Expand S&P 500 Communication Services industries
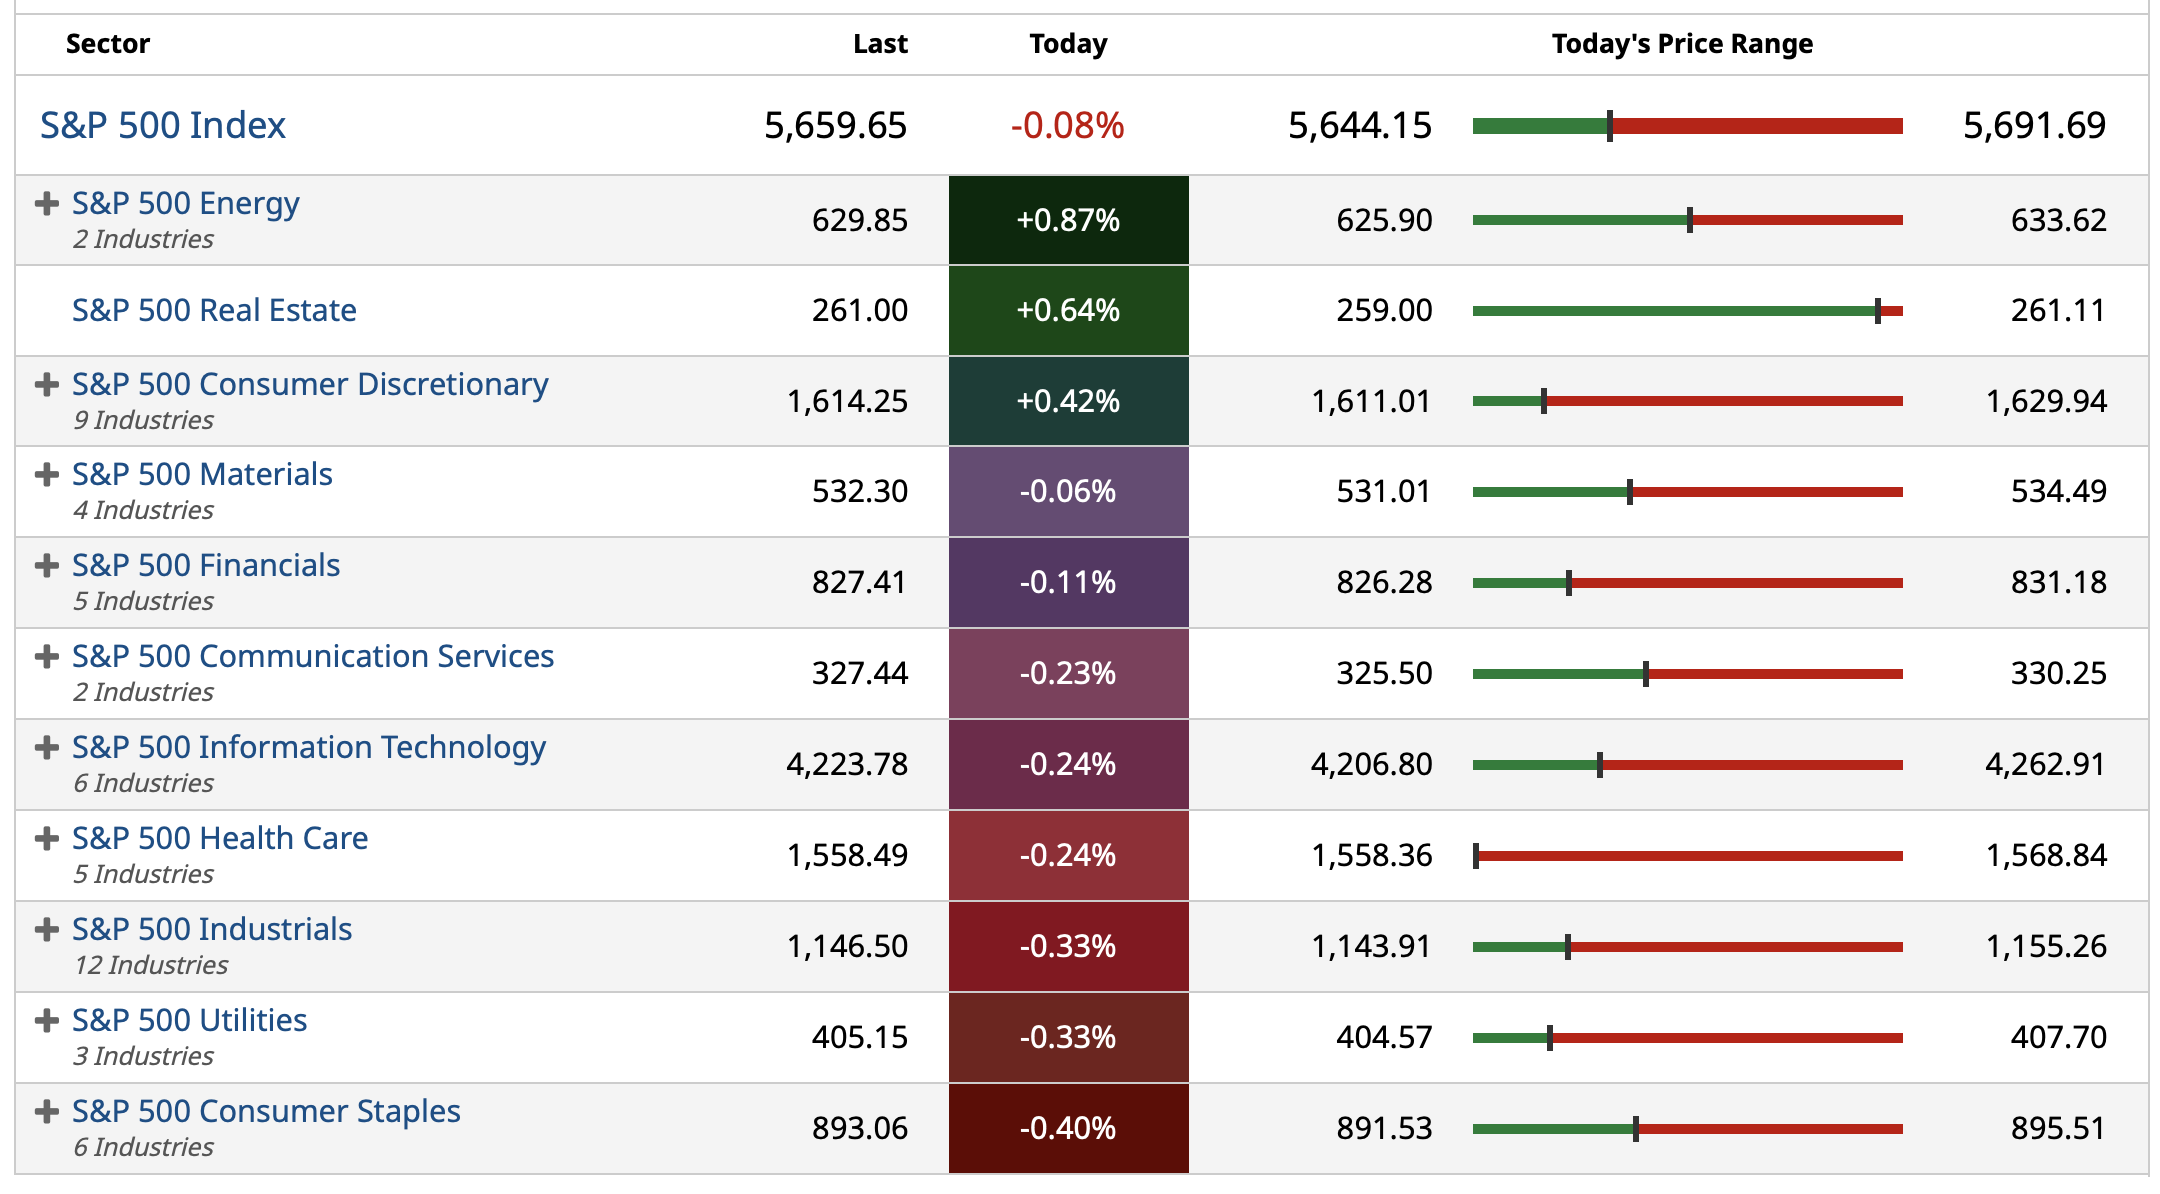 click(x=46, y=657)
